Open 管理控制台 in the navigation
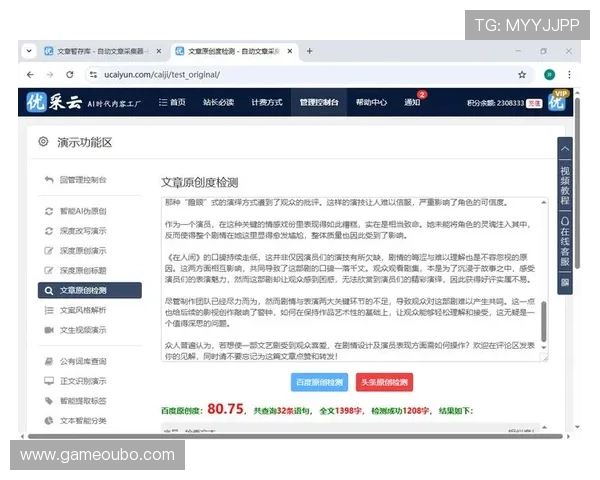 (x=319, y=102)
